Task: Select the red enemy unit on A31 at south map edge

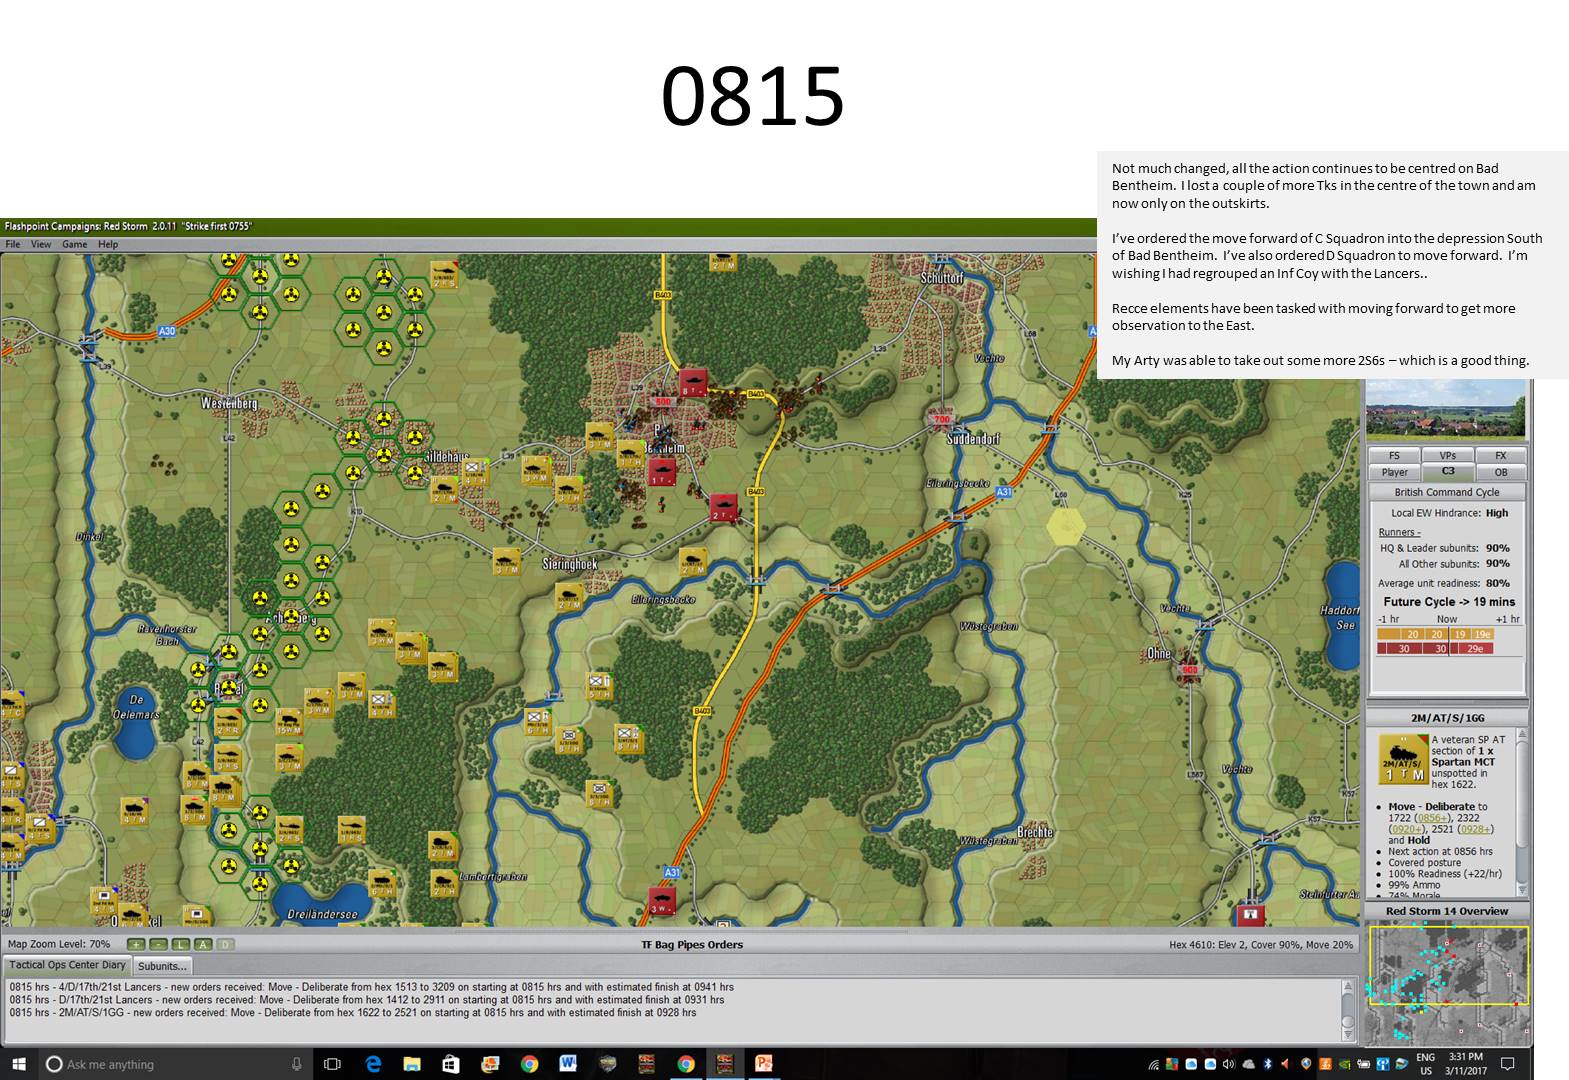Action: click(x=661, y=901)
